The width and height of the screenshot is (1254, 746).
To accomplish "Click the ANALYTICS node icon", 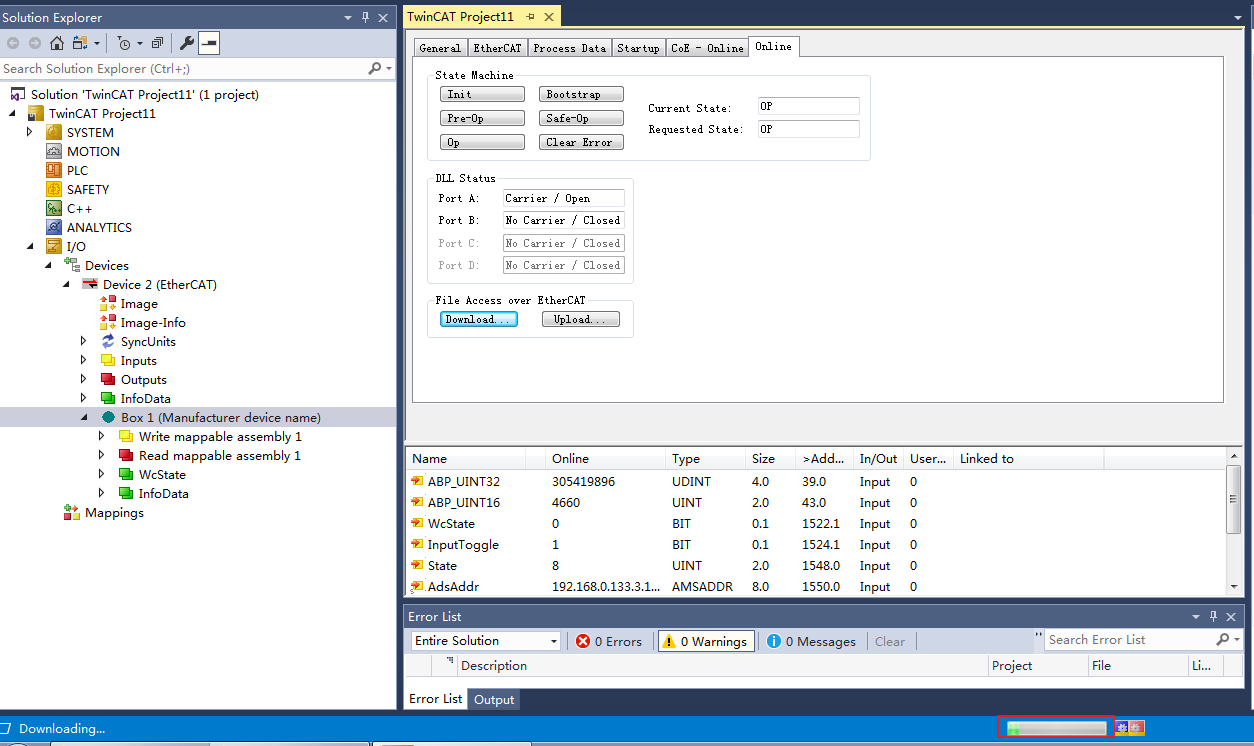I will pyautogui.click(x=54, y=227).
